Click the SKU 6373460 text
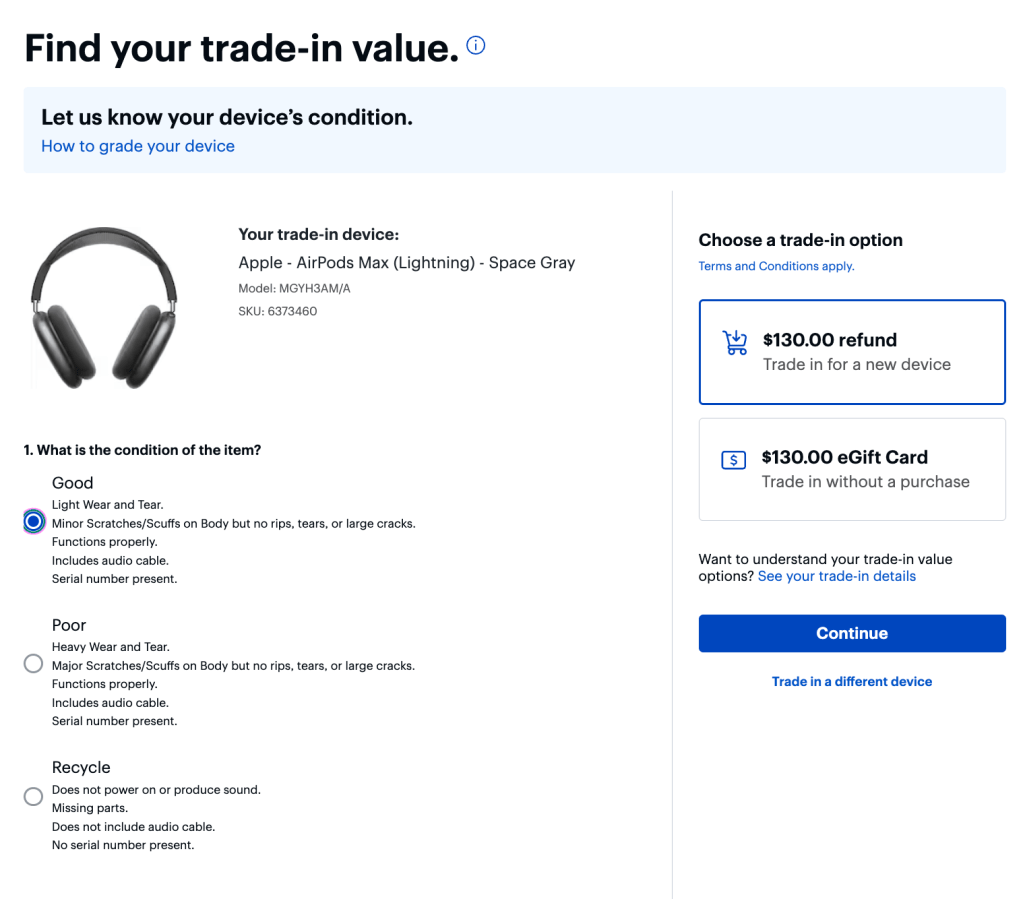The image size is (1023, 899). click(278, 311)
